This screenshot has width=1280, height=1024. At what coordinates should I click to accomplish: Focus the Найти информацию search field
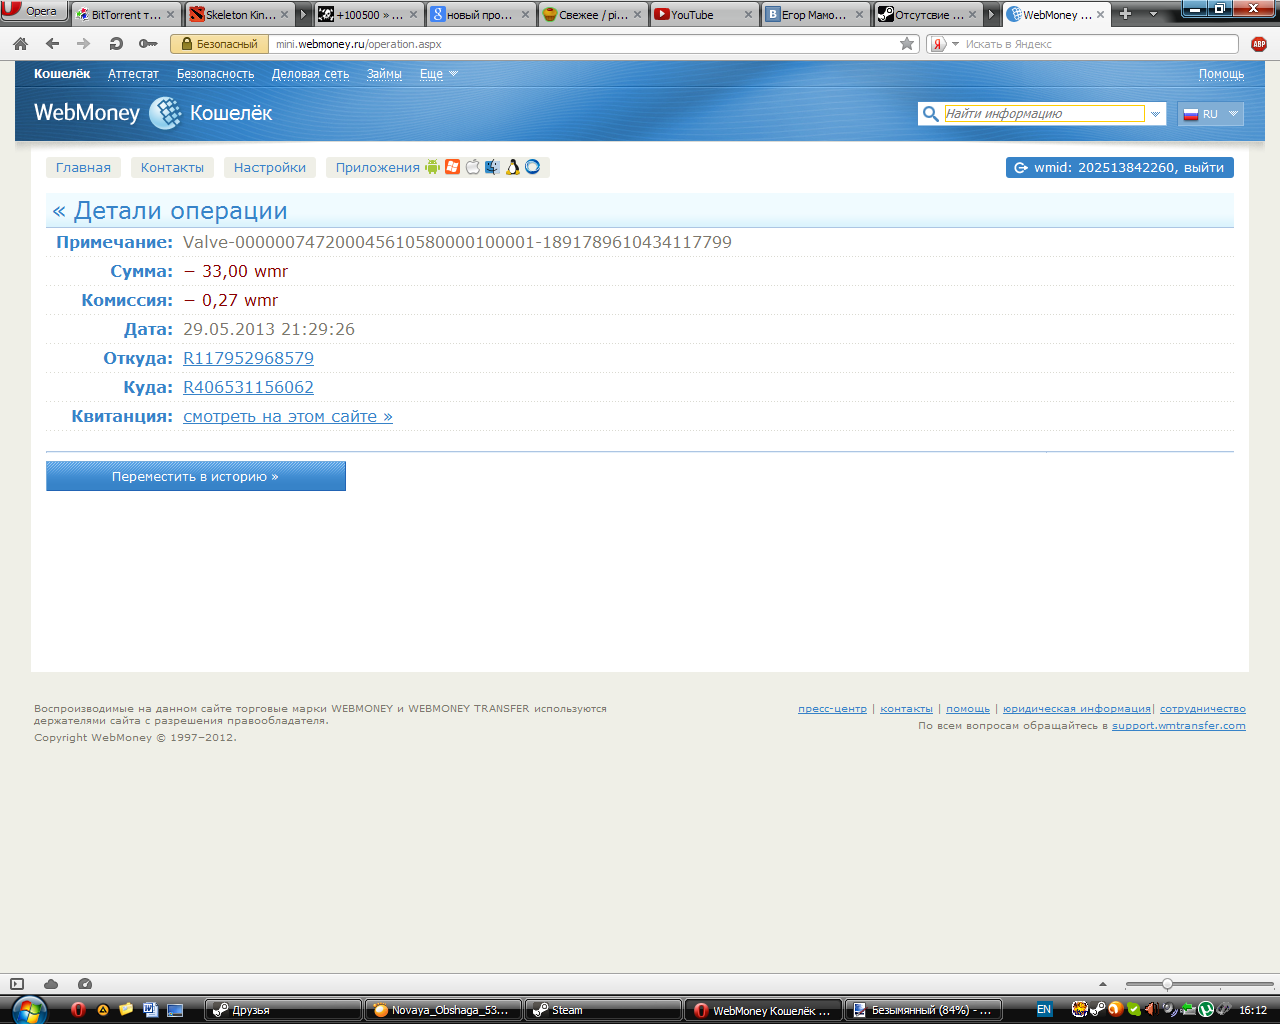pos(1044,114)
